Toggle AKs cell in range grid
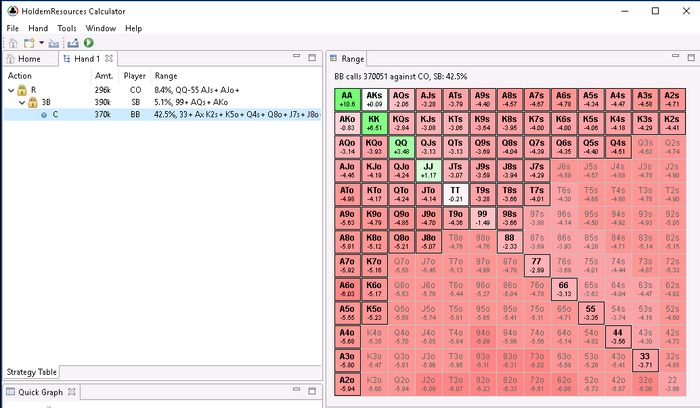Viewport: 700px width, 408px height. [374, 99]
